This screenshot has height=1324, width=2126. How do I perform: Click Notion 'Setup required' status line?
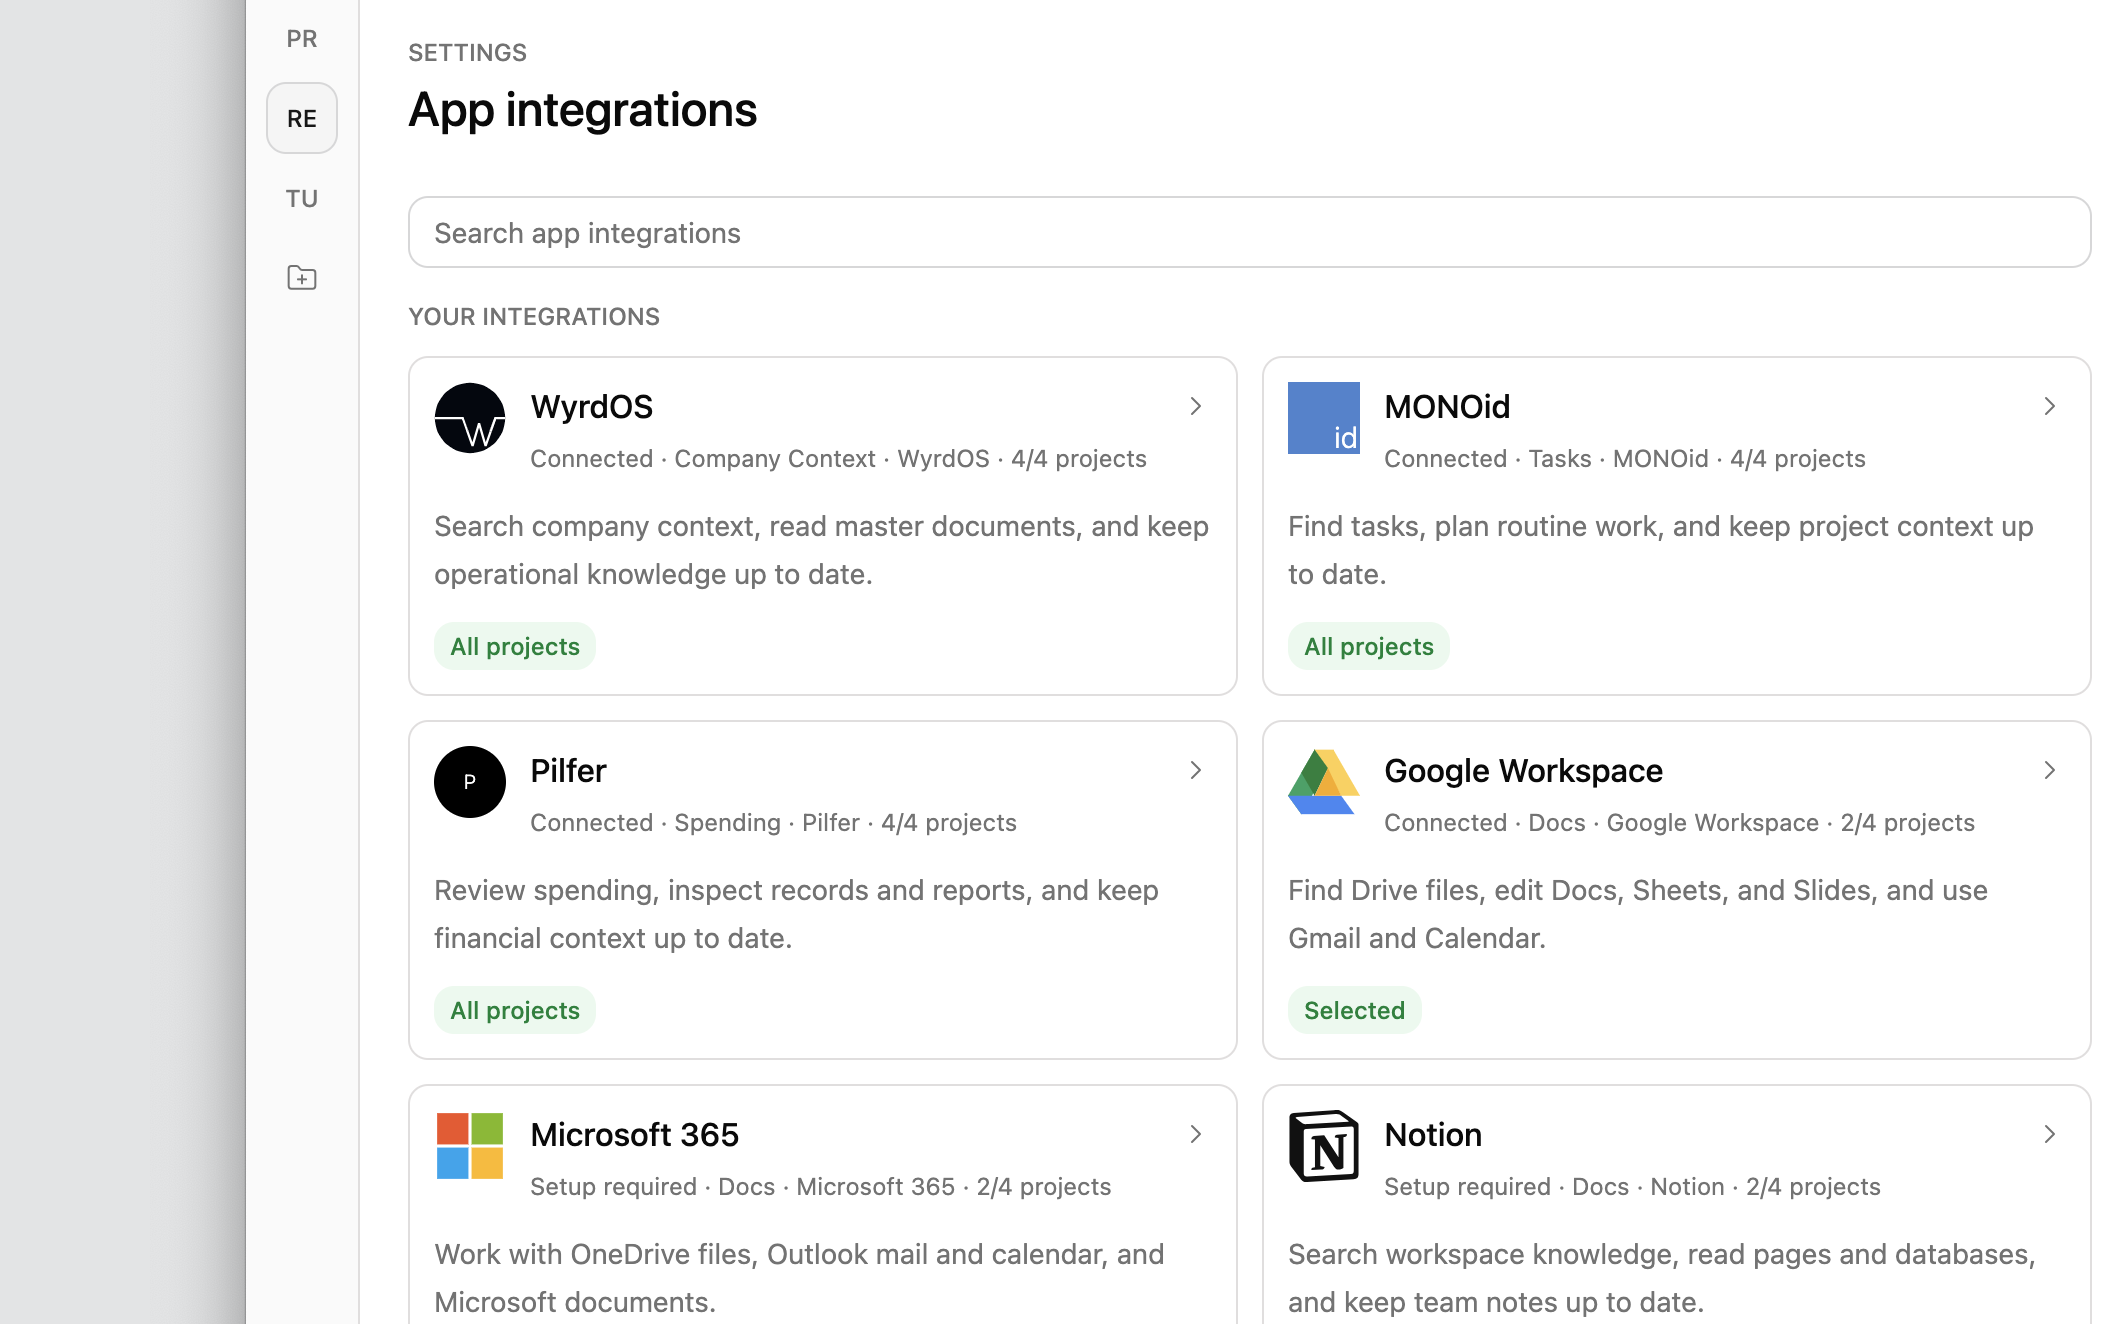[x=1632, y=1186]
